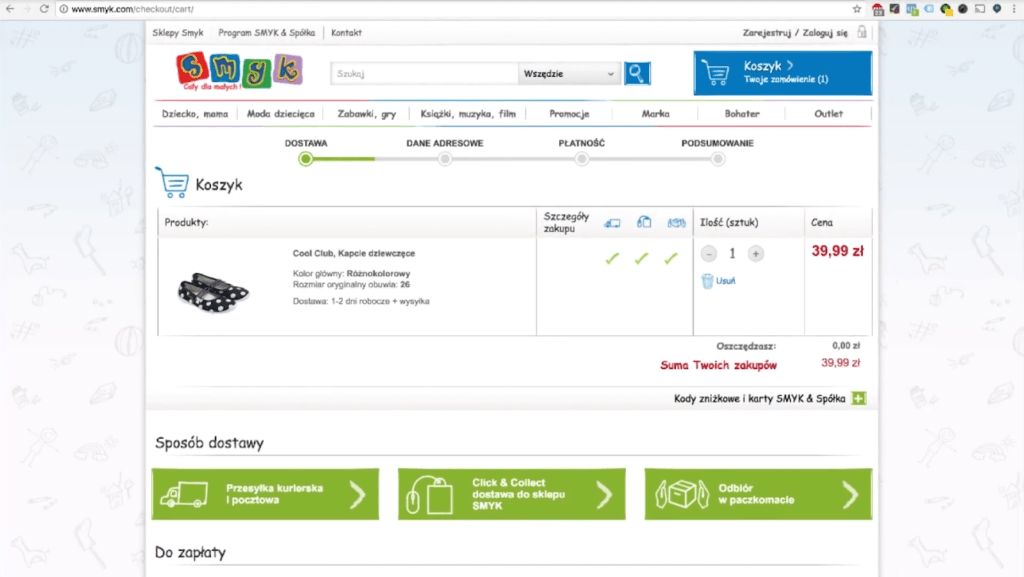The height and width of the screenshot is (577, 1024).
Task: Click the cart icon in blue Koszyk box
Action: coord(715,72)
